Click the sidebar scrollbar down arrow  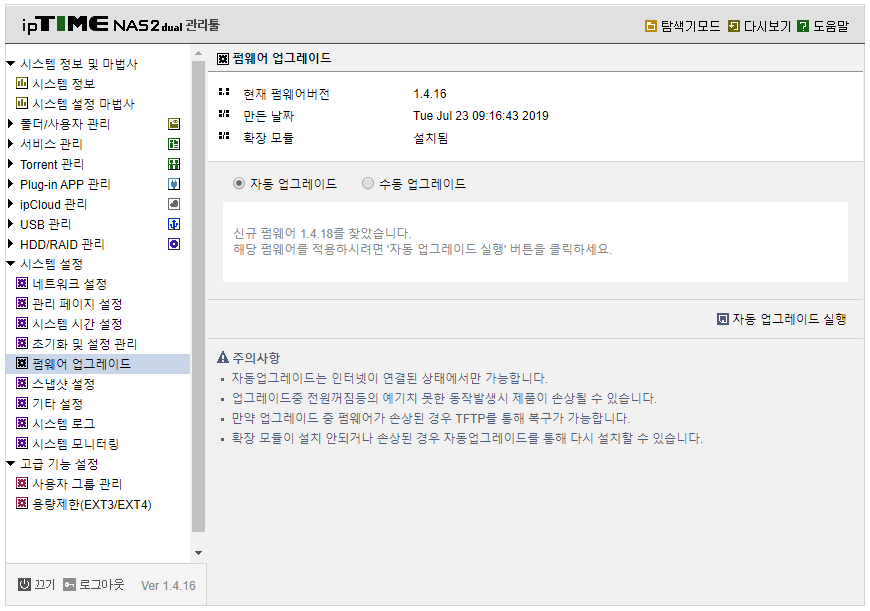(199, 553)
